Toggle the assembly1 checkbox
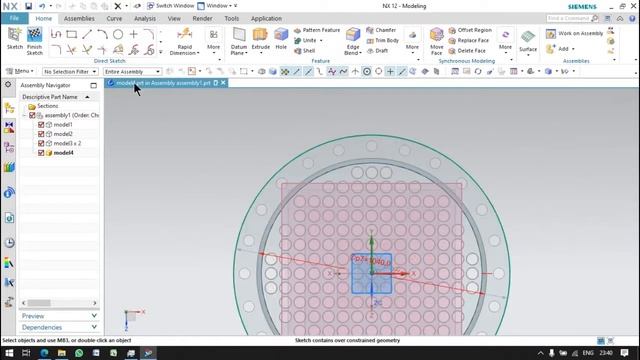The image size is (640, 360). (x=32, y=116)
